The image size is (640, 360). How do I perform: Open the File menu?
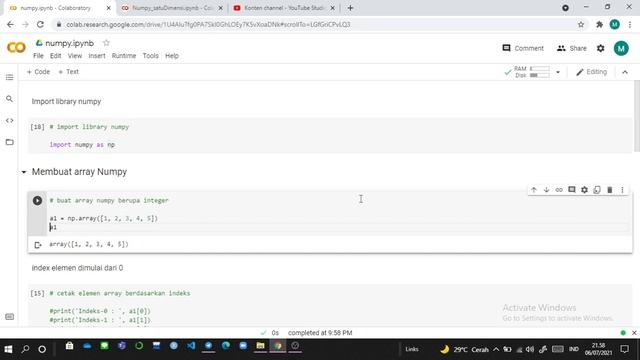point(38,56)
